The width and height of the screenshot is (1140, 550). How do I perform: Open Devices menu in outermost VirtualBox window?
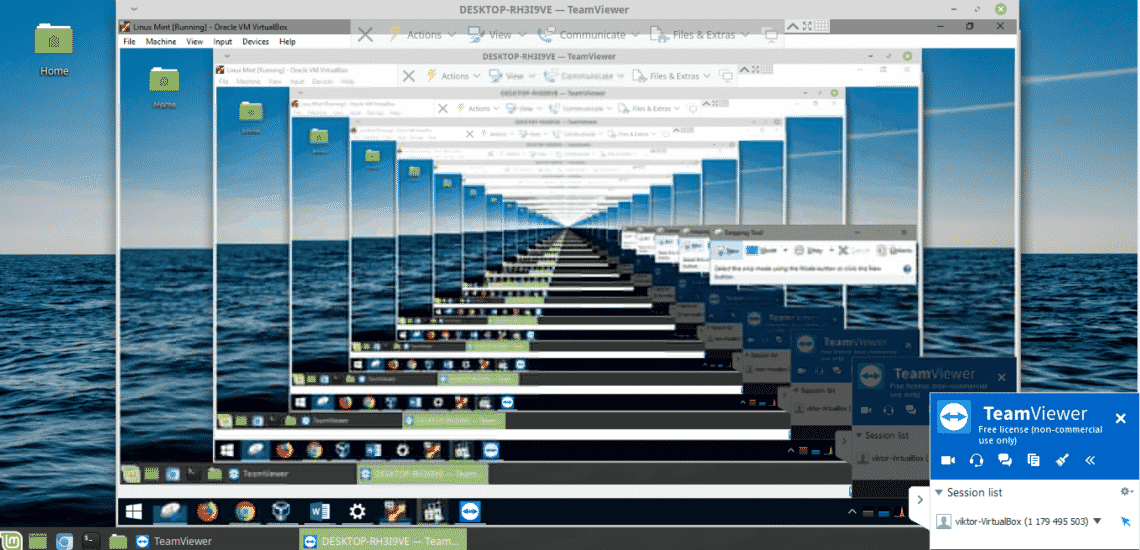(x=255, y=41)
